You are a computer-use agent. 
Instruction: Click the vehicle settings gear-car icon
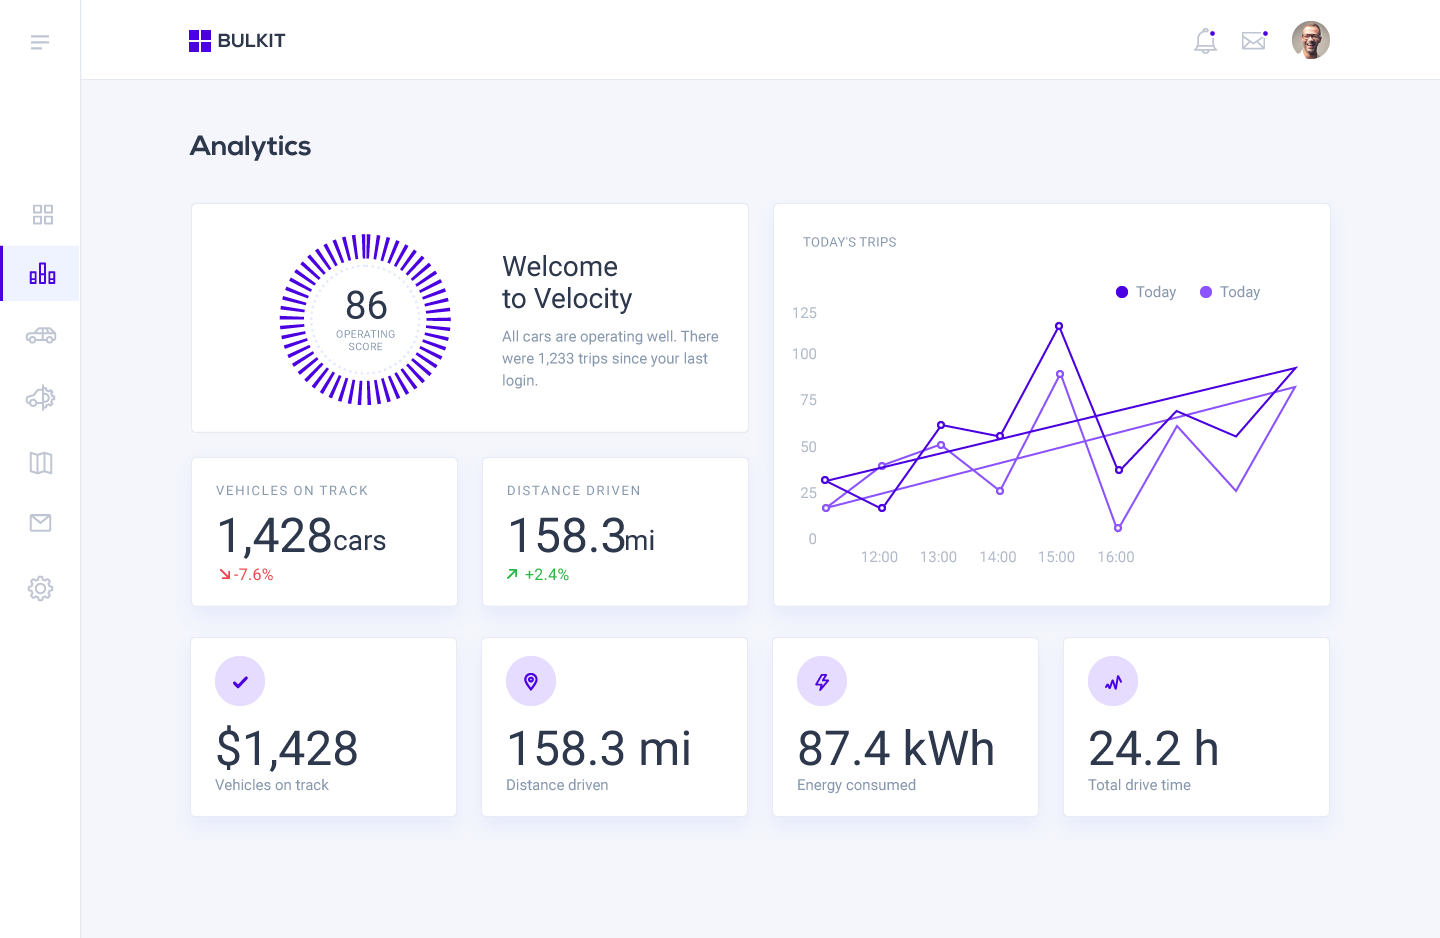coord(41,398)
